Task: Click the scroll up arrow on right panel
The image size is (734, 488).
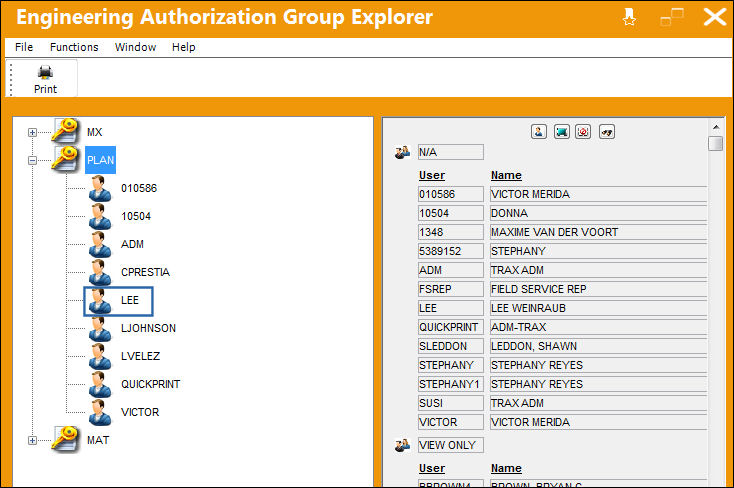Action: point(716,127)
